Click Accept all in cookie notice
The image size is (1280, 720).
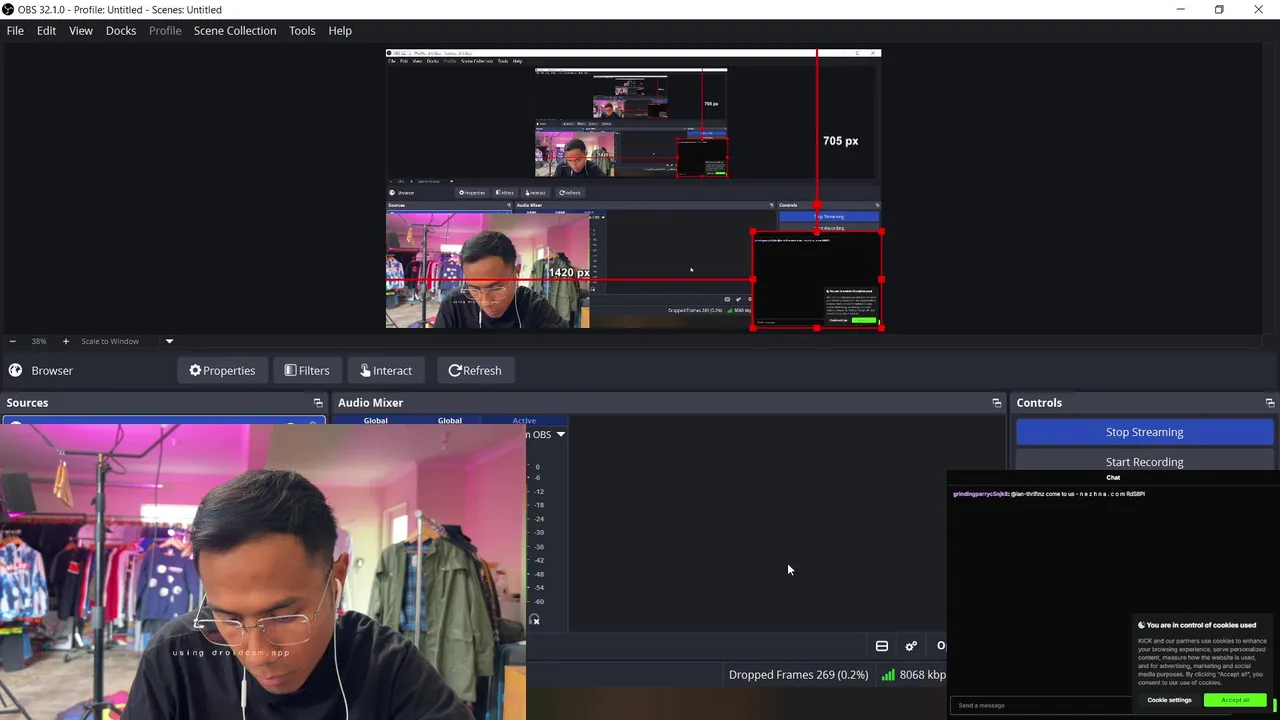(1235, 700)
